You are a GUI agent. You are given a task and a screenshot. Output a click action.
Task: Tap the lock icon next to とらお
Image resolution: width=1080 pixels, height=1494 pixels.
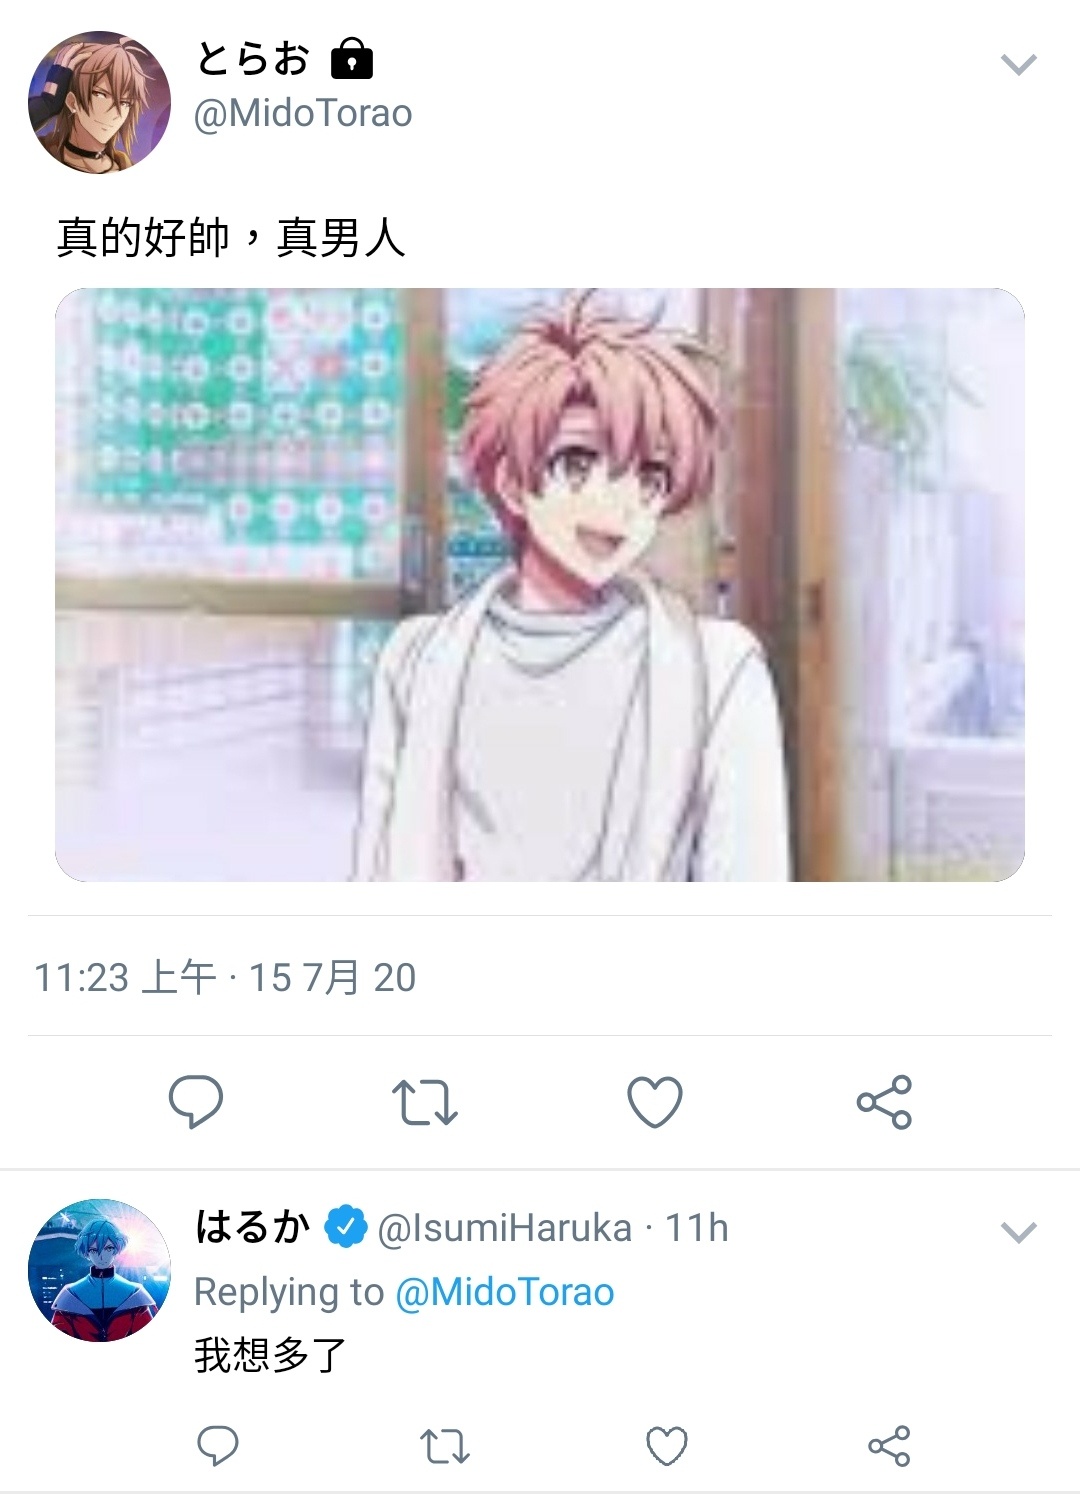tap(351, 58)
